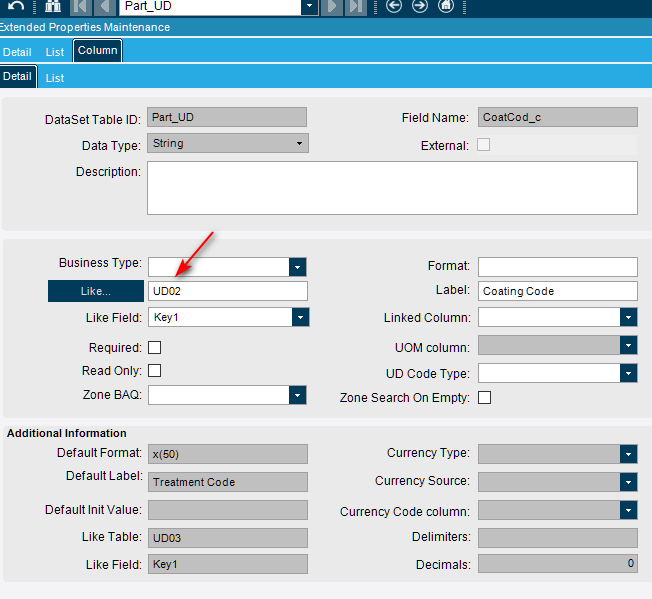Open the lower List sub-tab
This screenshot has width=652, height=599.
[55, 77]
